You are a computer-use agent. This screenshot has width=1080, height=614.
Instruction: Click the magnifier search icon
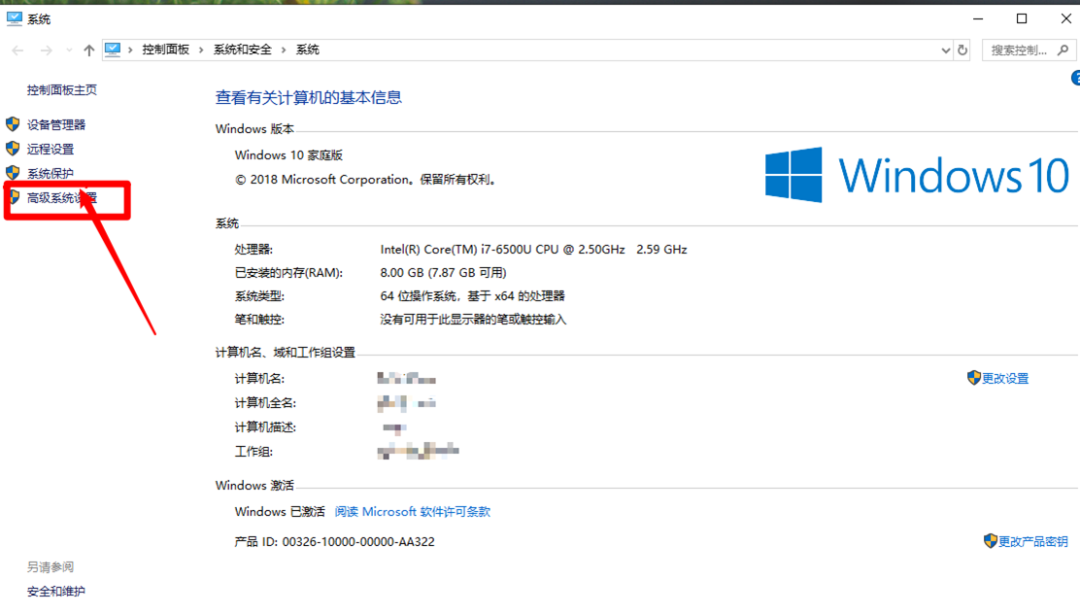(1063, 50)
